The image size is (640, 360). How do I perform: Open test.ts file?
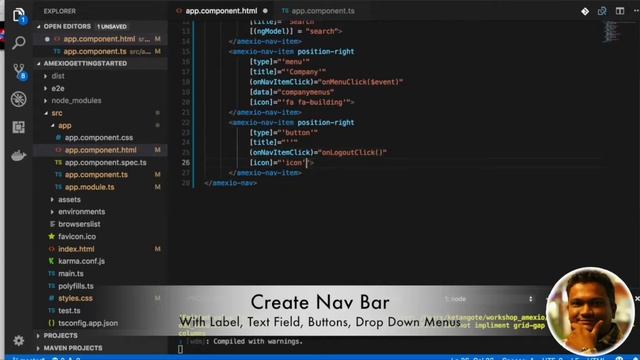point(69,311)
